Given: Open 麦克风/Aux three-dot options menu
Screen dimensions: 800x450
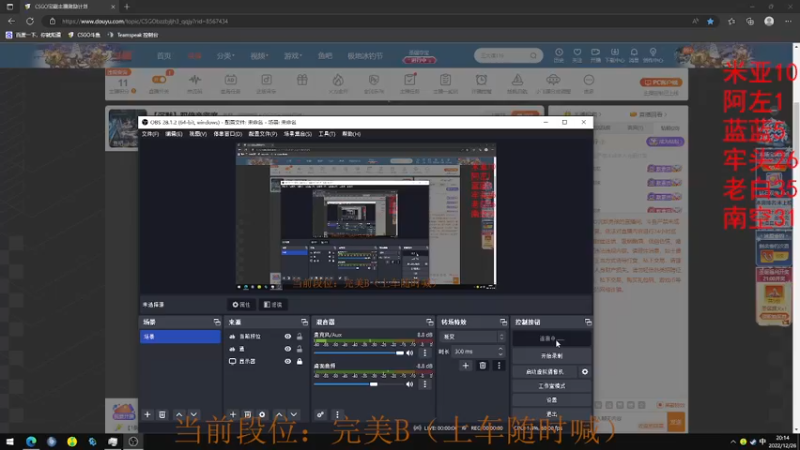Looking at the screenshot, I should point(424,353).
